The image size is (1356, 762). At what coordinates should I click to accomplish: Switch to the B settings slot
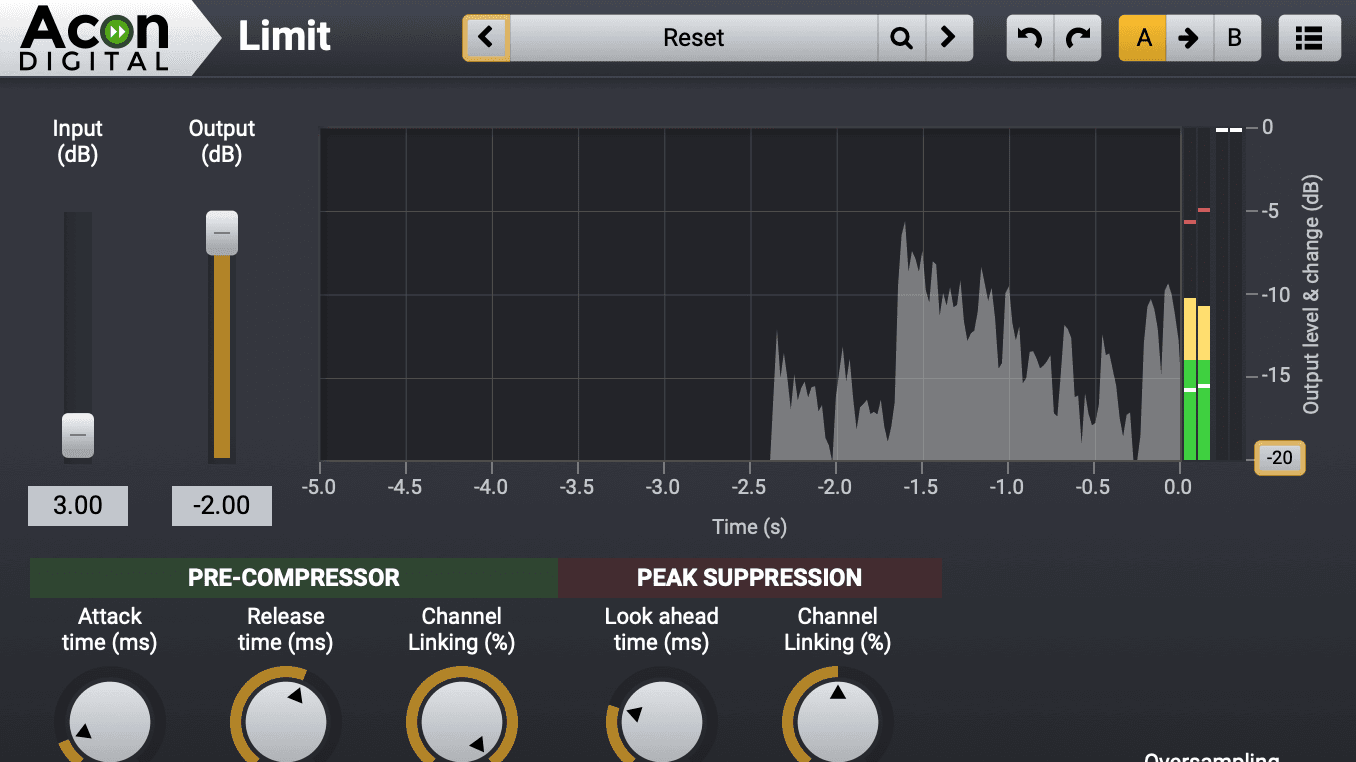coord(1235,38)
